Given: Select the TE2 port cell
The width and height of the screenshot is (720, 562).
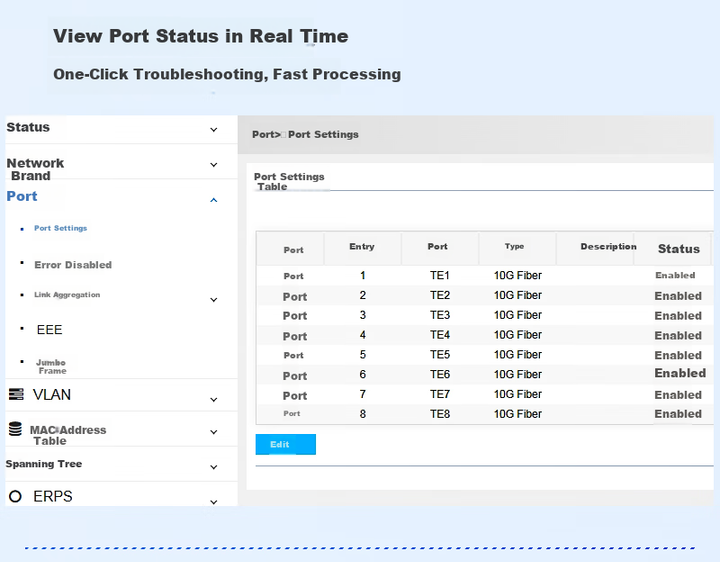Looking at the screenshot, I should point(439,295).
